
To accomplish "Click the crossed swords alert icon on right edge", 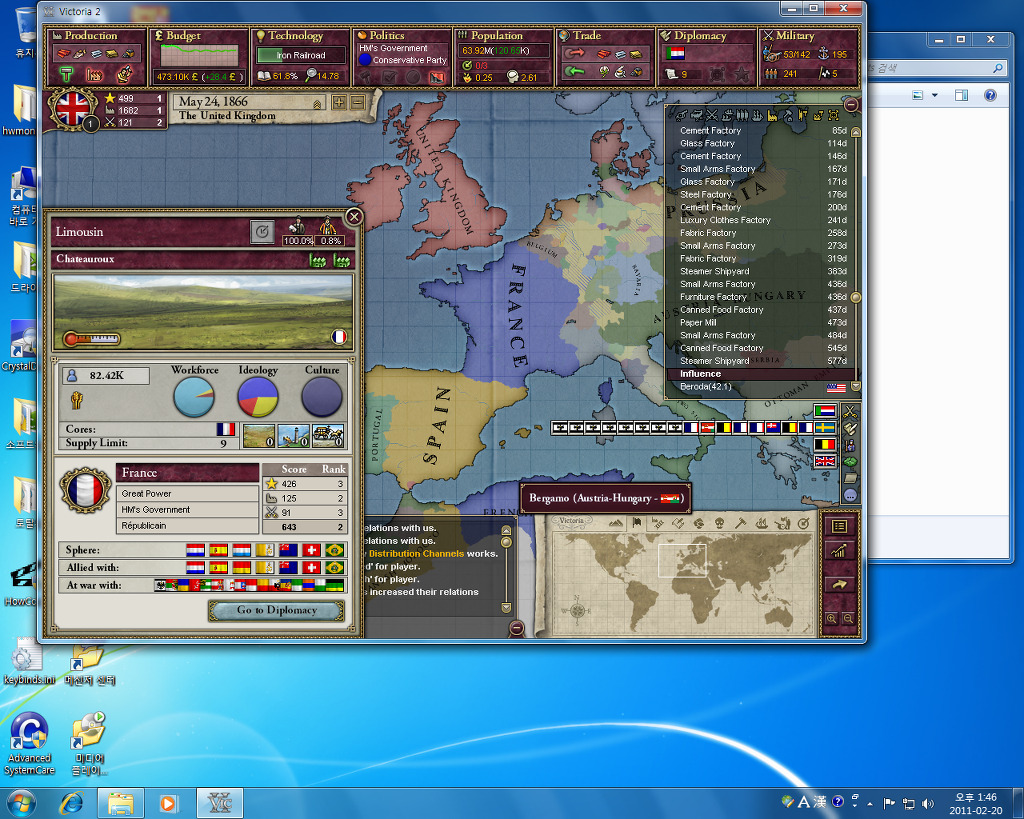I will point(850,412).
